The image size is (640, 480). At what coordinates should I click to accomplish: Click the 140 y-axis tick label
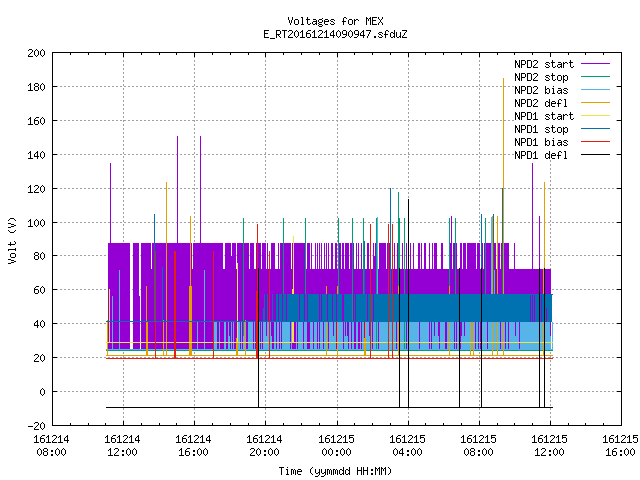[x=36, y=155]
